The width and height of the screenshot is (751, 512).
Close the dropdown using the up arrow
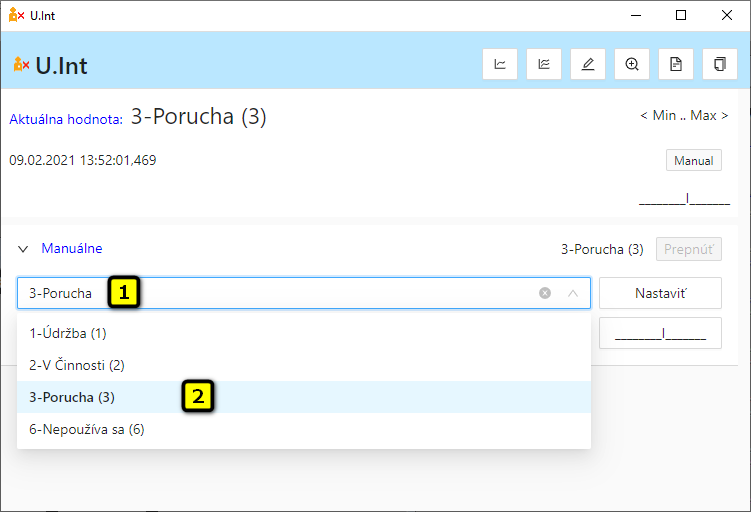(573, 294)
